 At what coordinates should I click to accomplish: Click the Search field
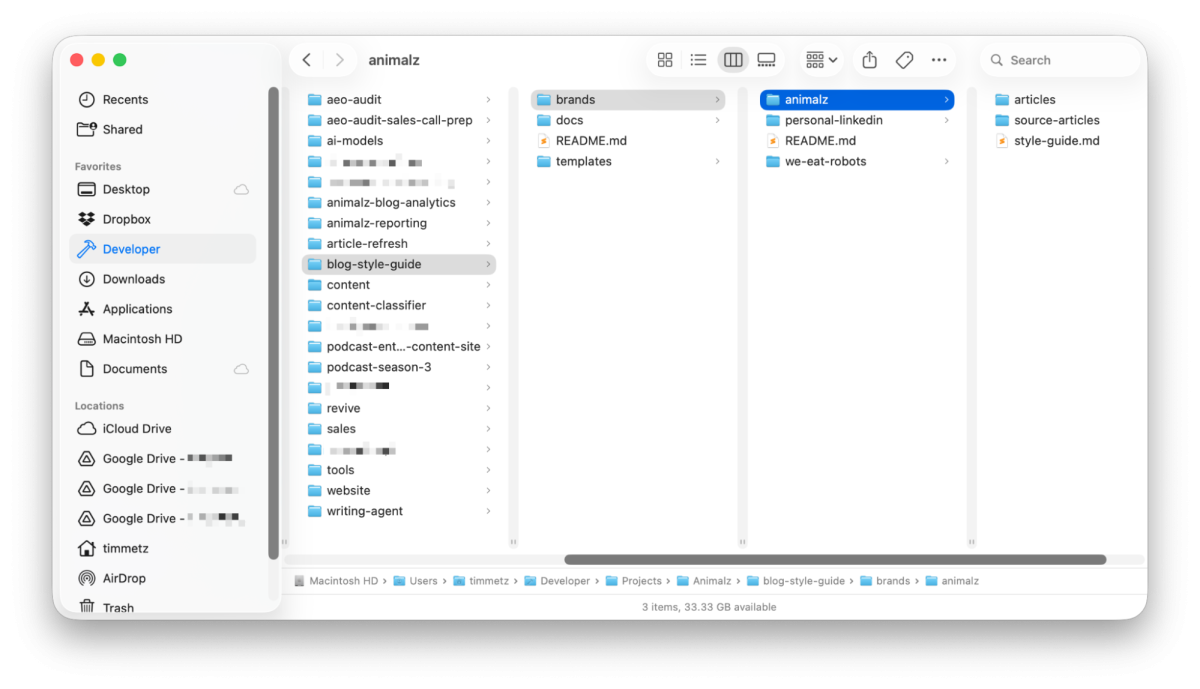pyautogui.click(x=1060, y=60)
